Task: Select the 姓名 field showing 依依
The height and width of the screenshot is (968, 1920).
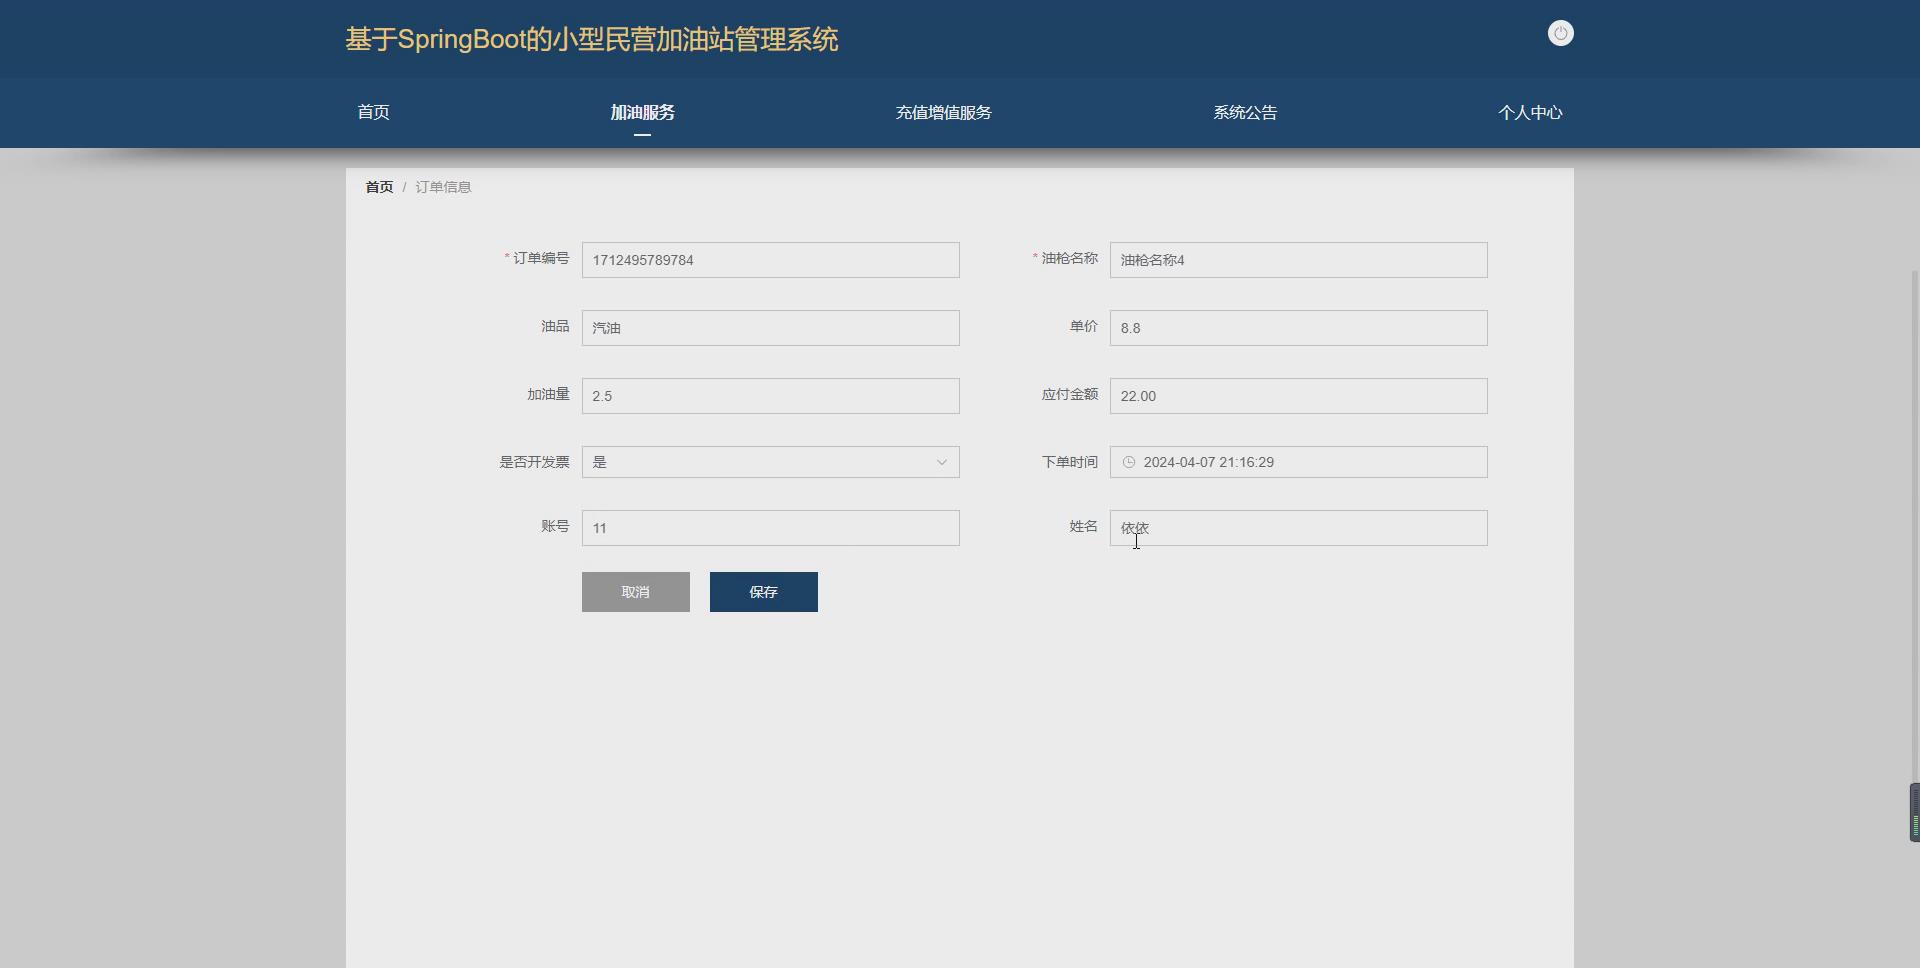Action: pos(1297,528)
